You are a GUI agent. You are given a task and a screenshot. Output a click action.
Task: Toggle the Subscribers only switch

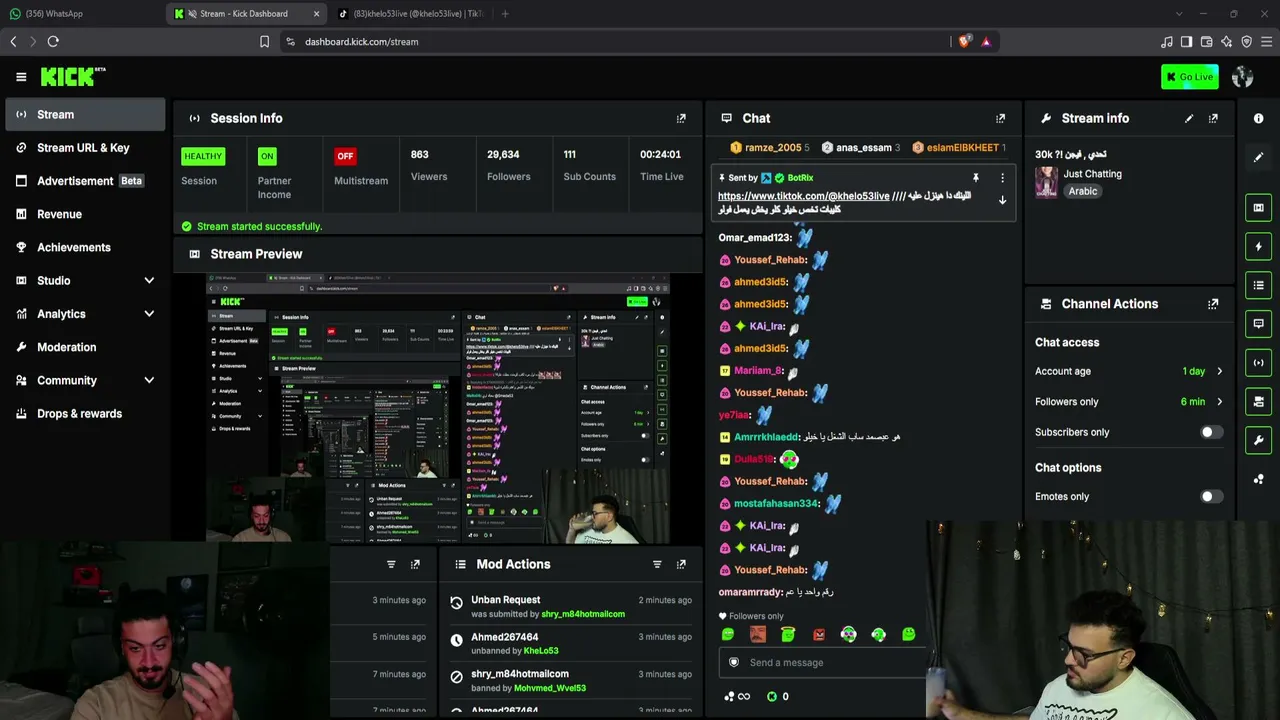(1211, 432)
